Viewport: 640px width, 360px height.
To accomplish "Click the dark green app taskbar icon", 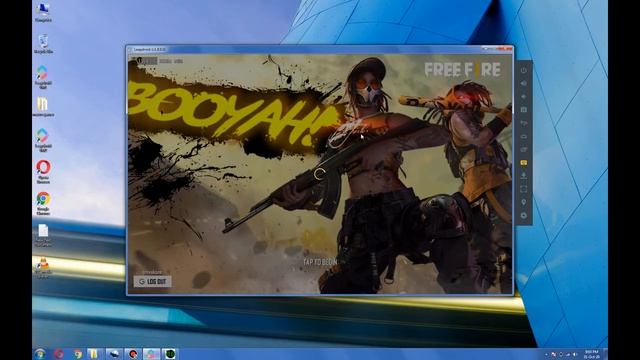I will (x=169, y=354).
